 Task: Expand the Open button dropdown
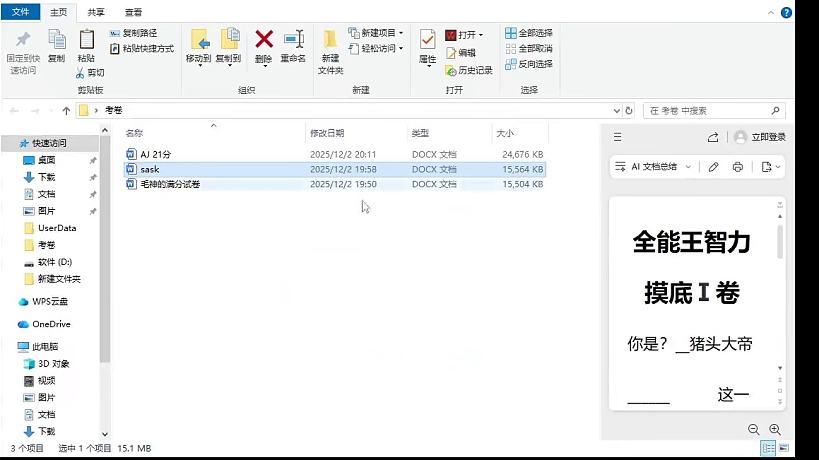[x=481, y=35]
